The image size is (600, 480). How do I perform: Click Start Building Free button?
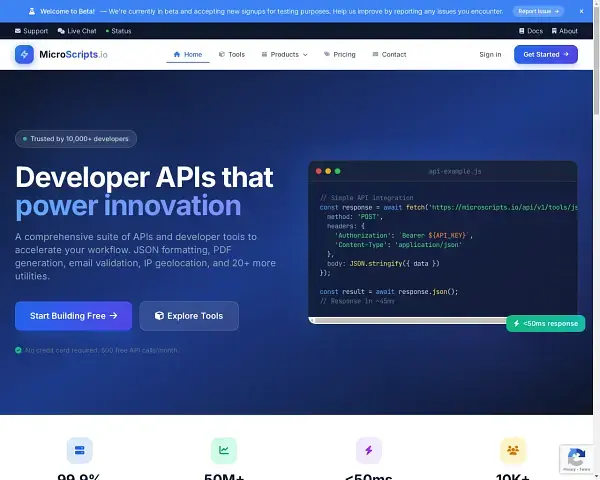pyautogui.click(x=73, y=316)
